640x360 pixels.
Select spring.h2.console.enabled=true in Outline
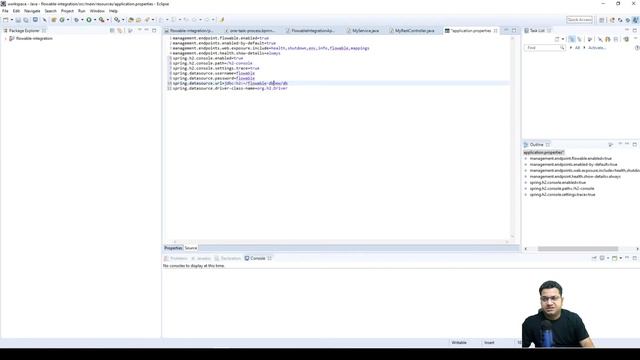coord(558,182)
